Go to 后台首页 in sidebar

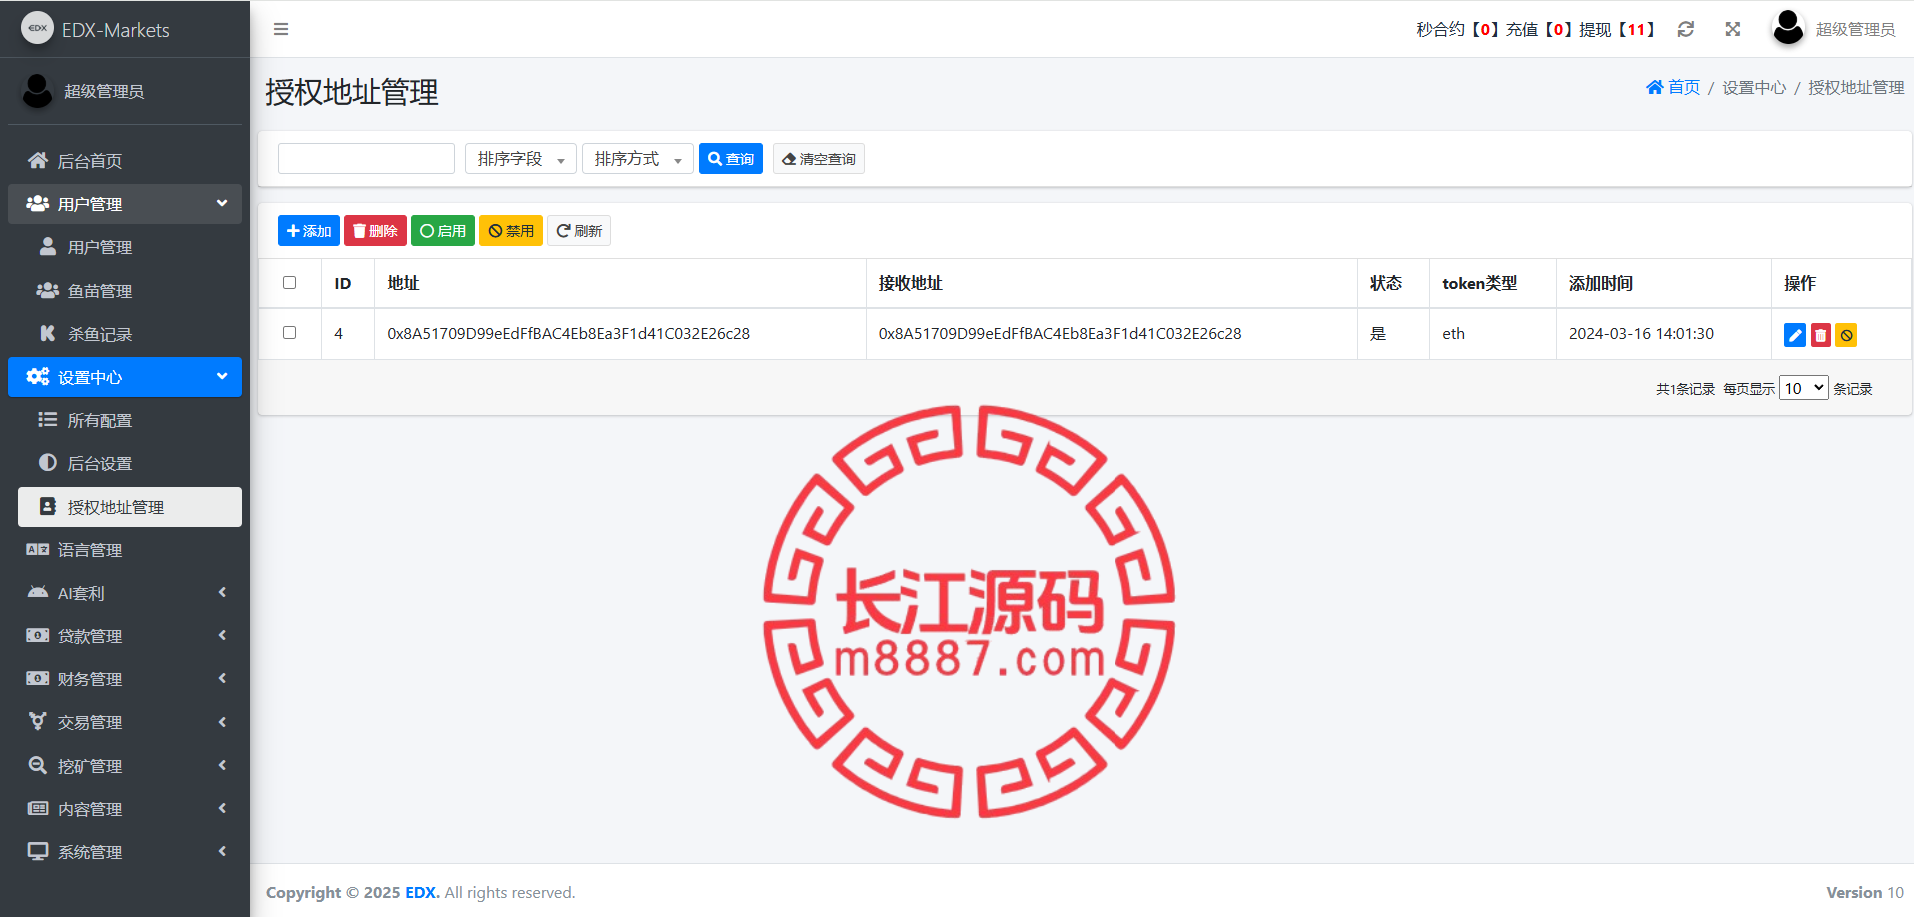(x=125, y=161)
